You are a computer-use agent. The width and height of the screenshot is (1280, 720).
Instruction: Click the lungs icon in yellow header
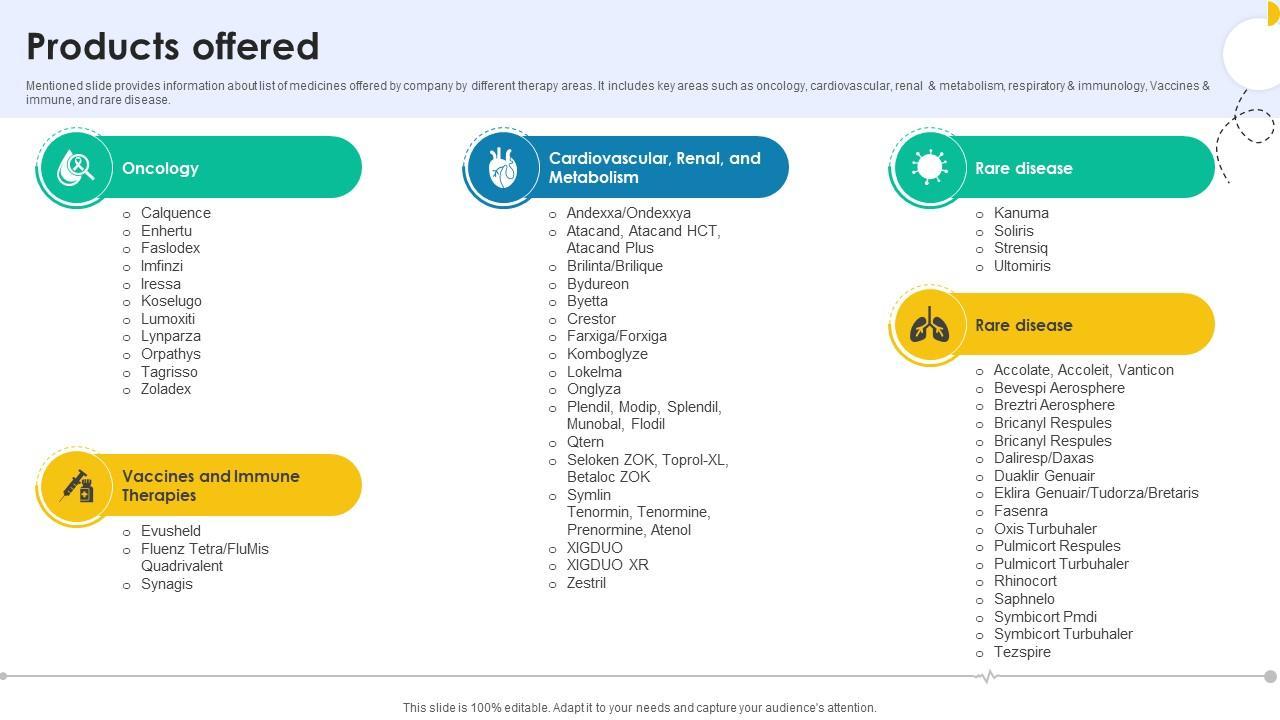click(929, 325)
